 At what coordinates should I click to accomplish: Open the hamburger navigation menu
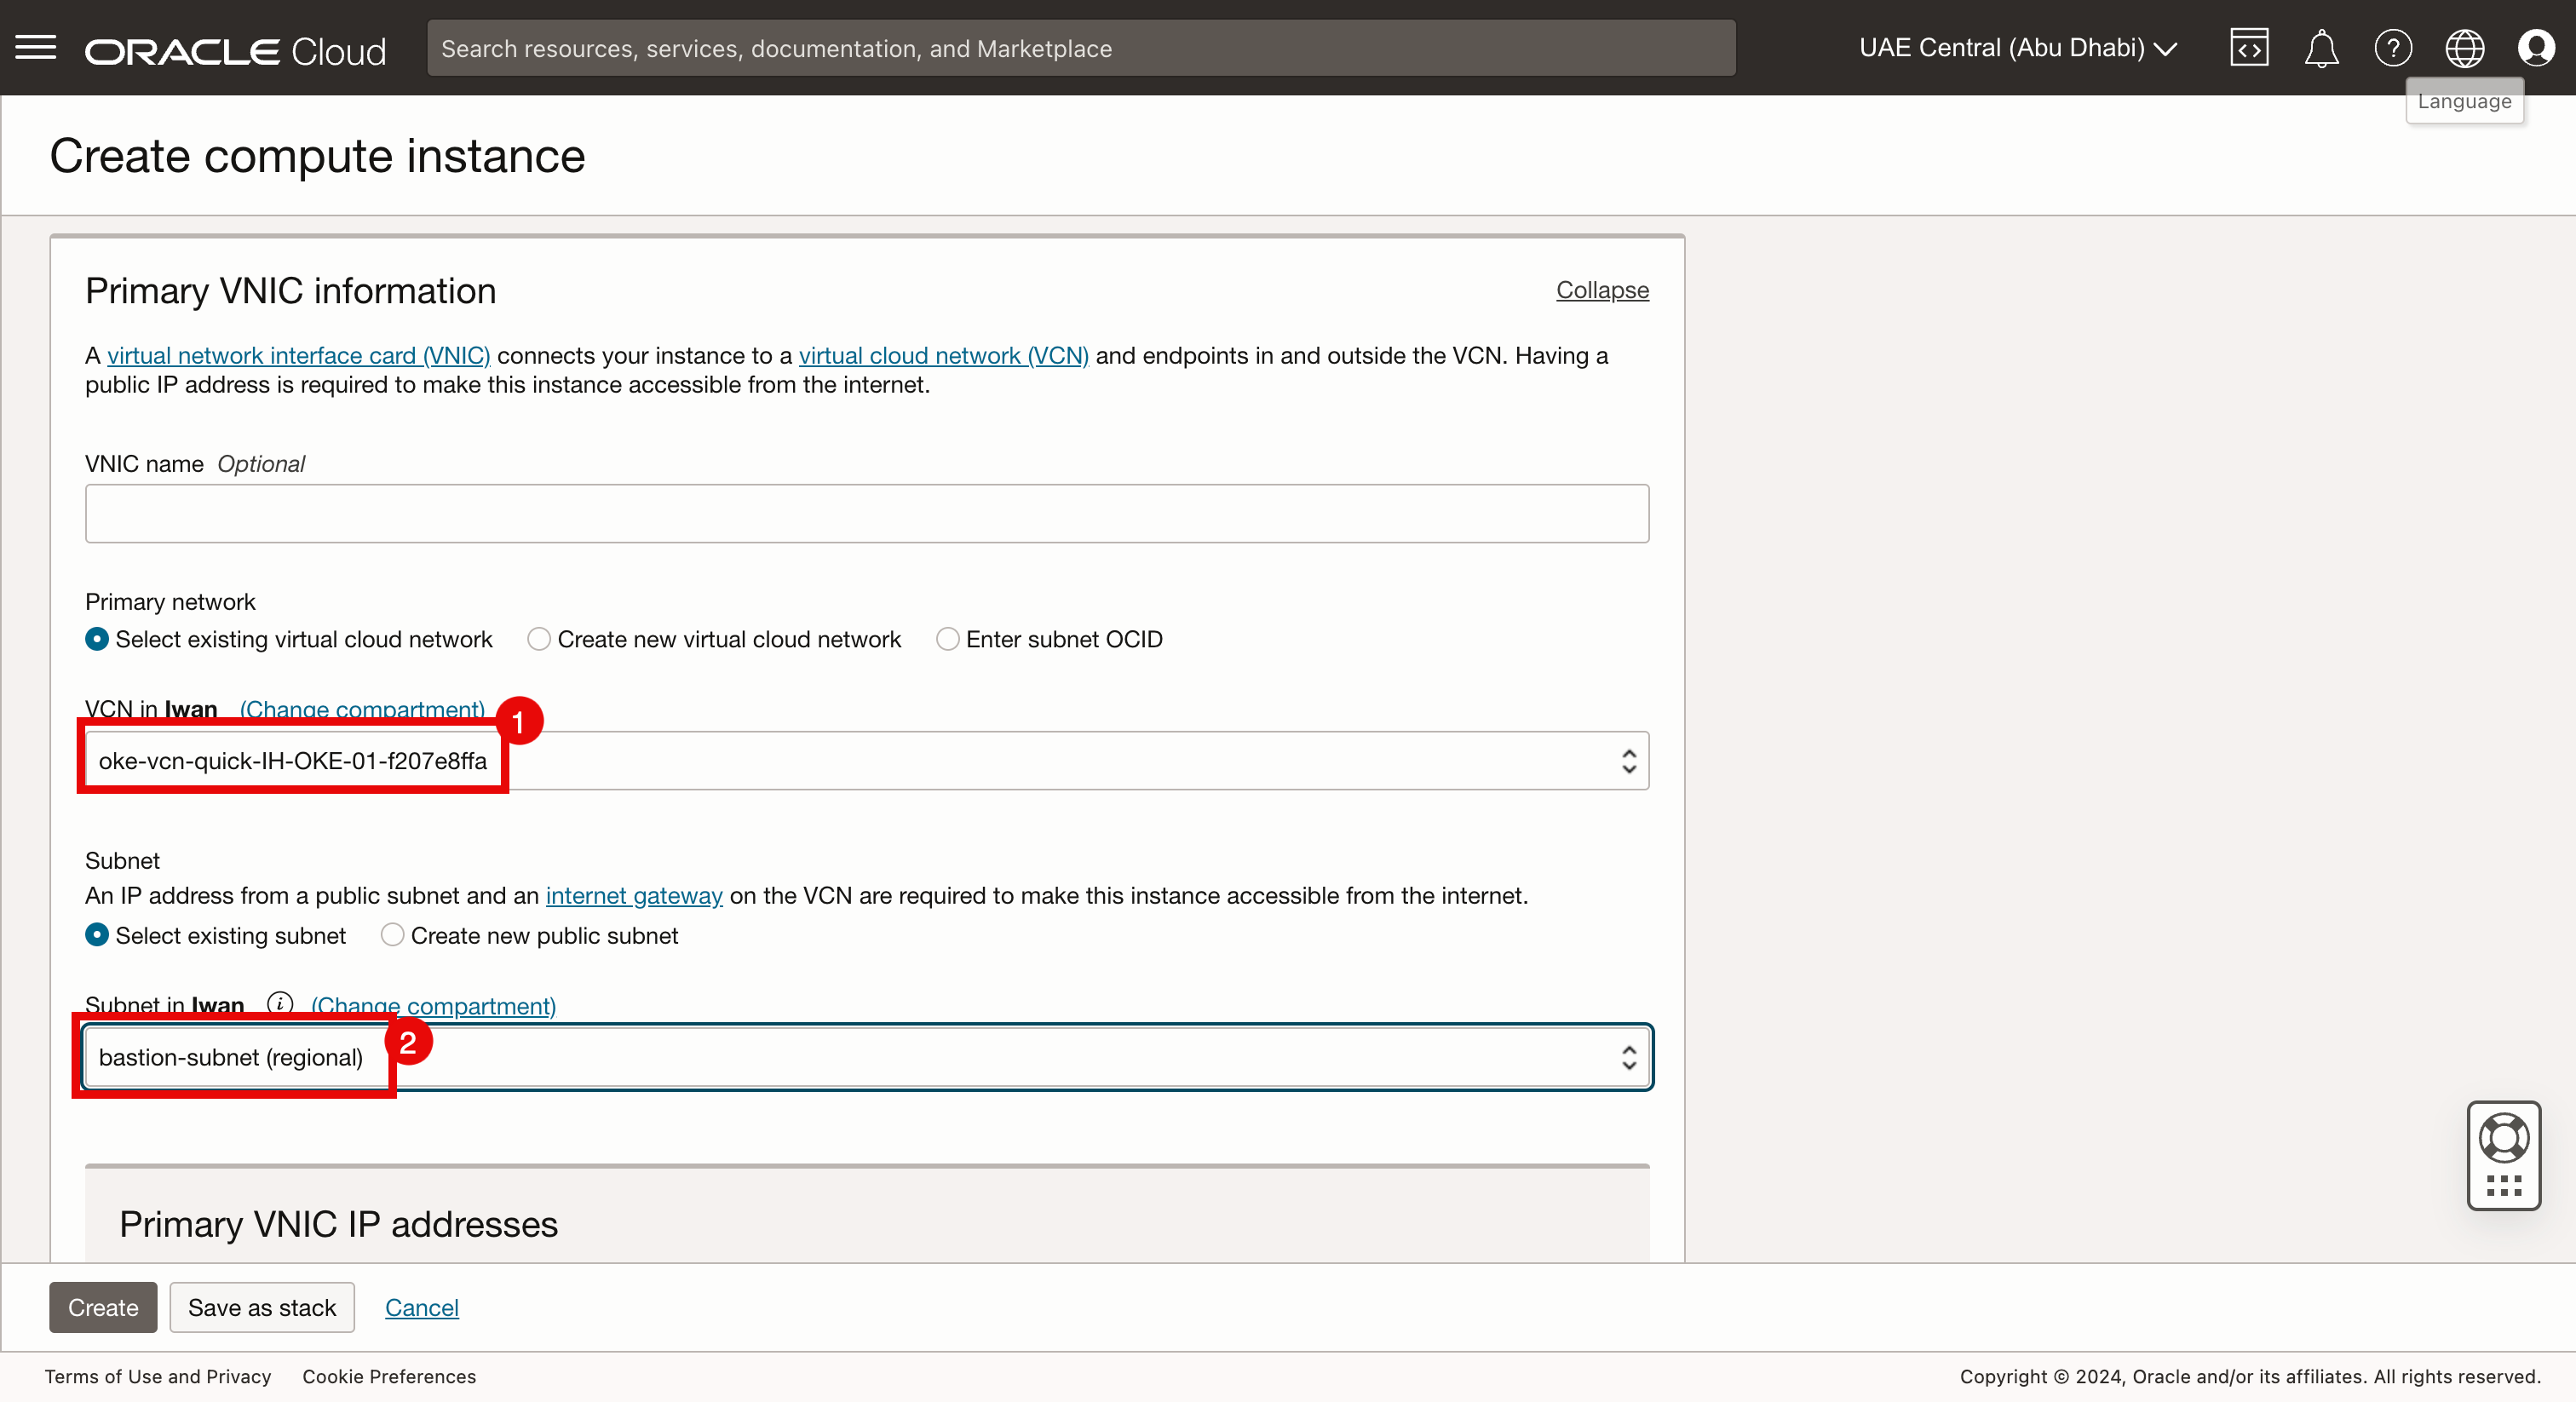click(x=36, y=47)
